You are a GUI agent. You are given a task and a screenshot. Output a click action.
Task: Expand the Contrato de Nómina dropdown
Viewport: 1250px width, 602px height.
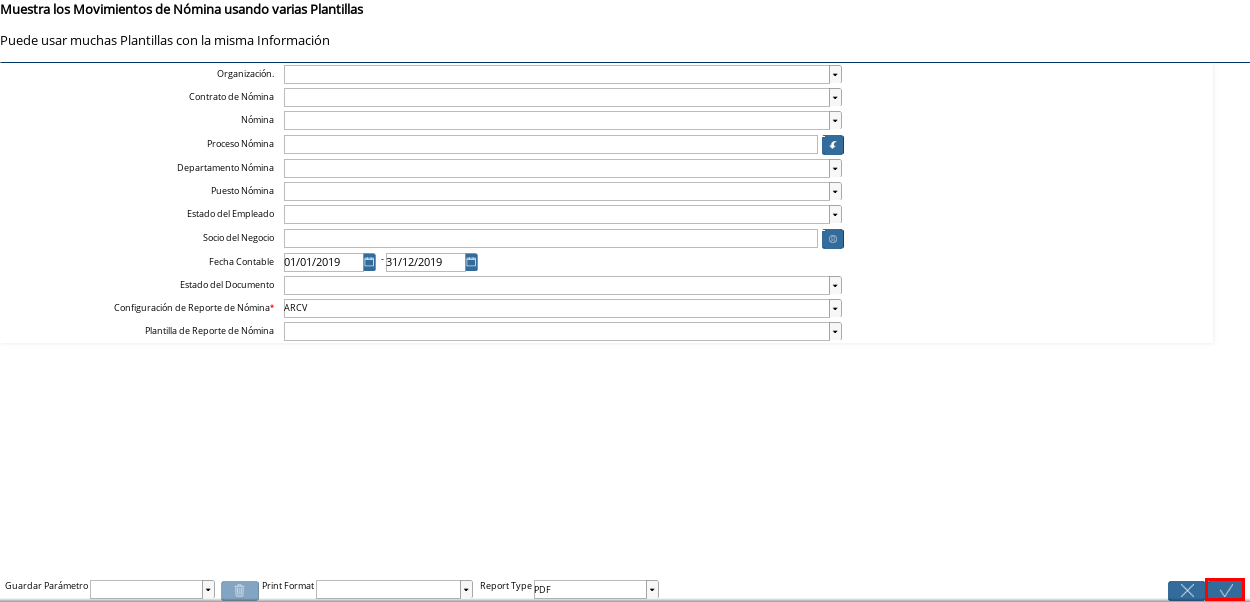835,97
